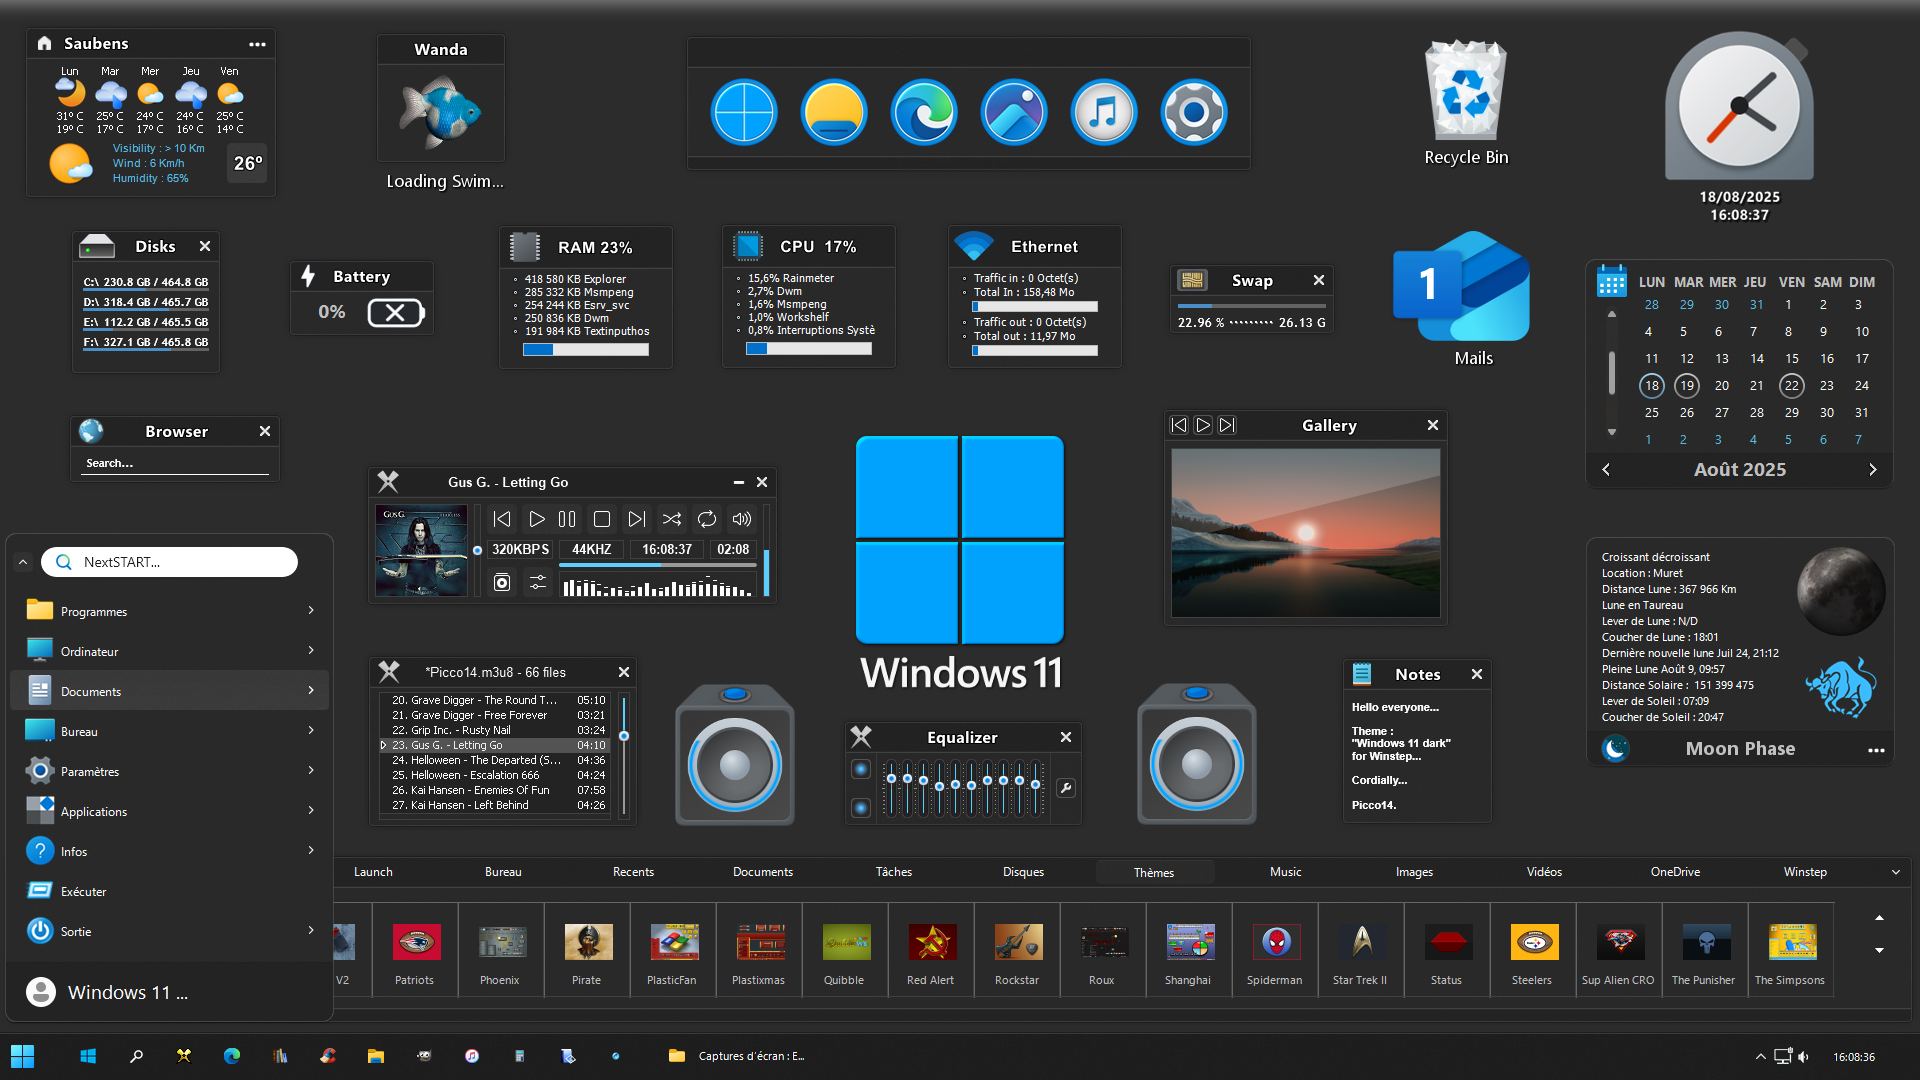The width and height of the screenshot is (1920, 1080).
Task: Toggle repeat in the music player
Action: [x=707, y=519]
